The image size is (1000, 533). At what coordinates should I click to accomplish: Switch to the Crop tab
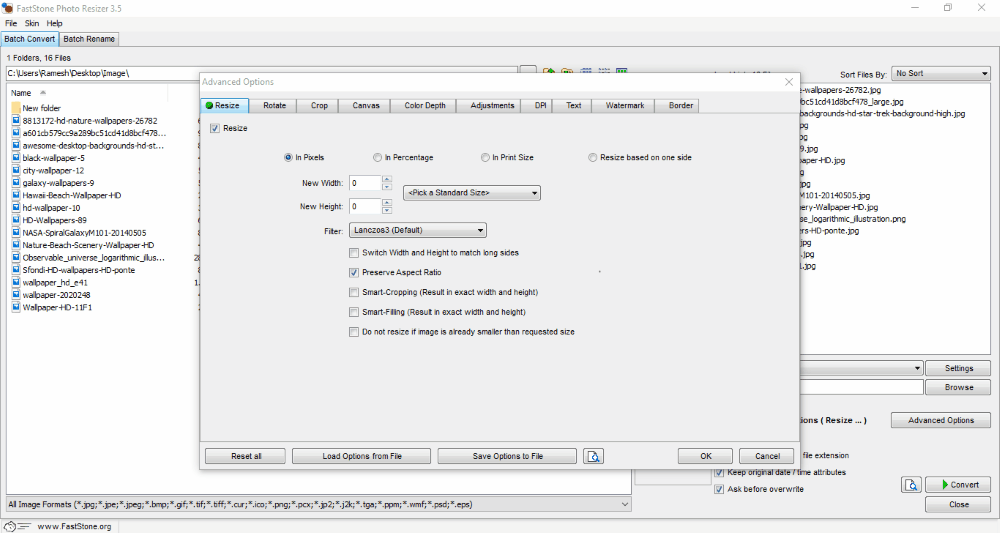[x=319, y=105]
